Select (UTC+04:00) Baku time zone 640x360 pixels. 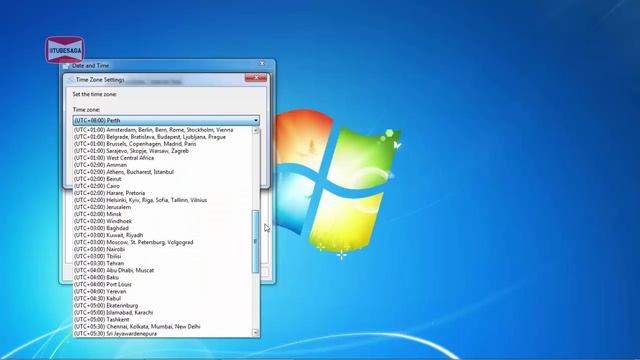point(163,277)
